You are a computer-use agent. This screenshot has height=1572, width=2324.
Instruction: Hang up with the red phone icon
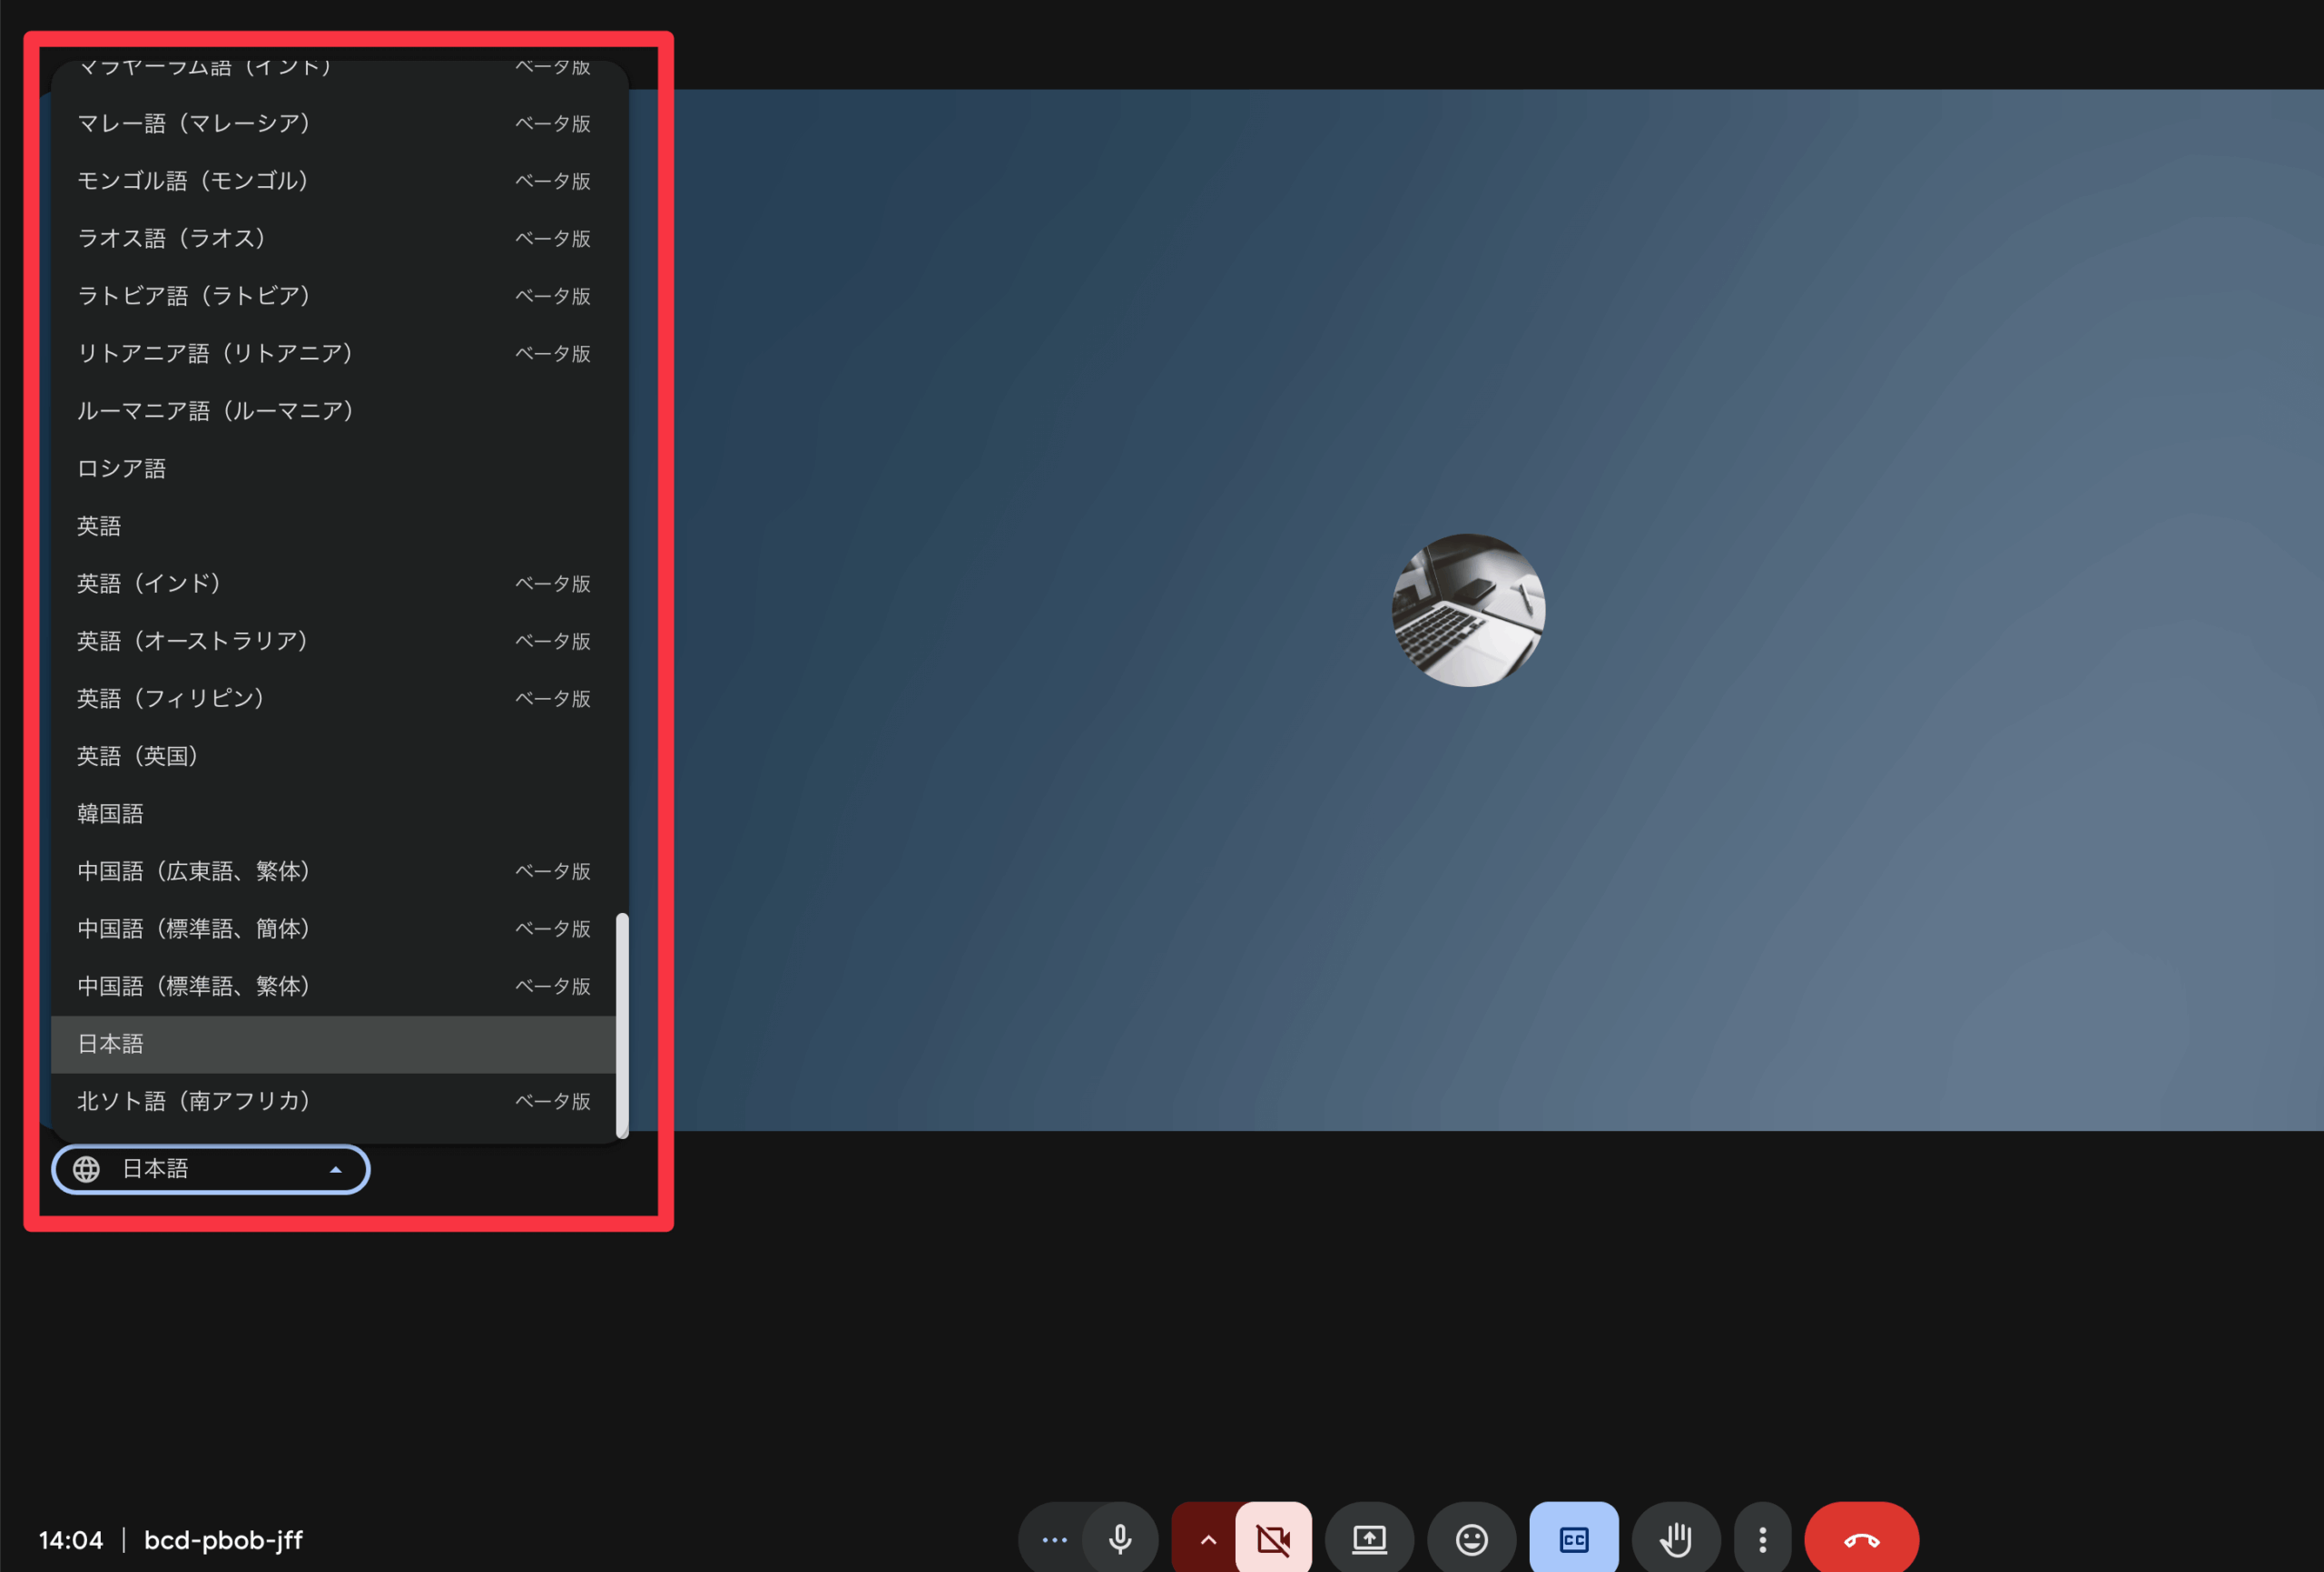(1861, 1538)
